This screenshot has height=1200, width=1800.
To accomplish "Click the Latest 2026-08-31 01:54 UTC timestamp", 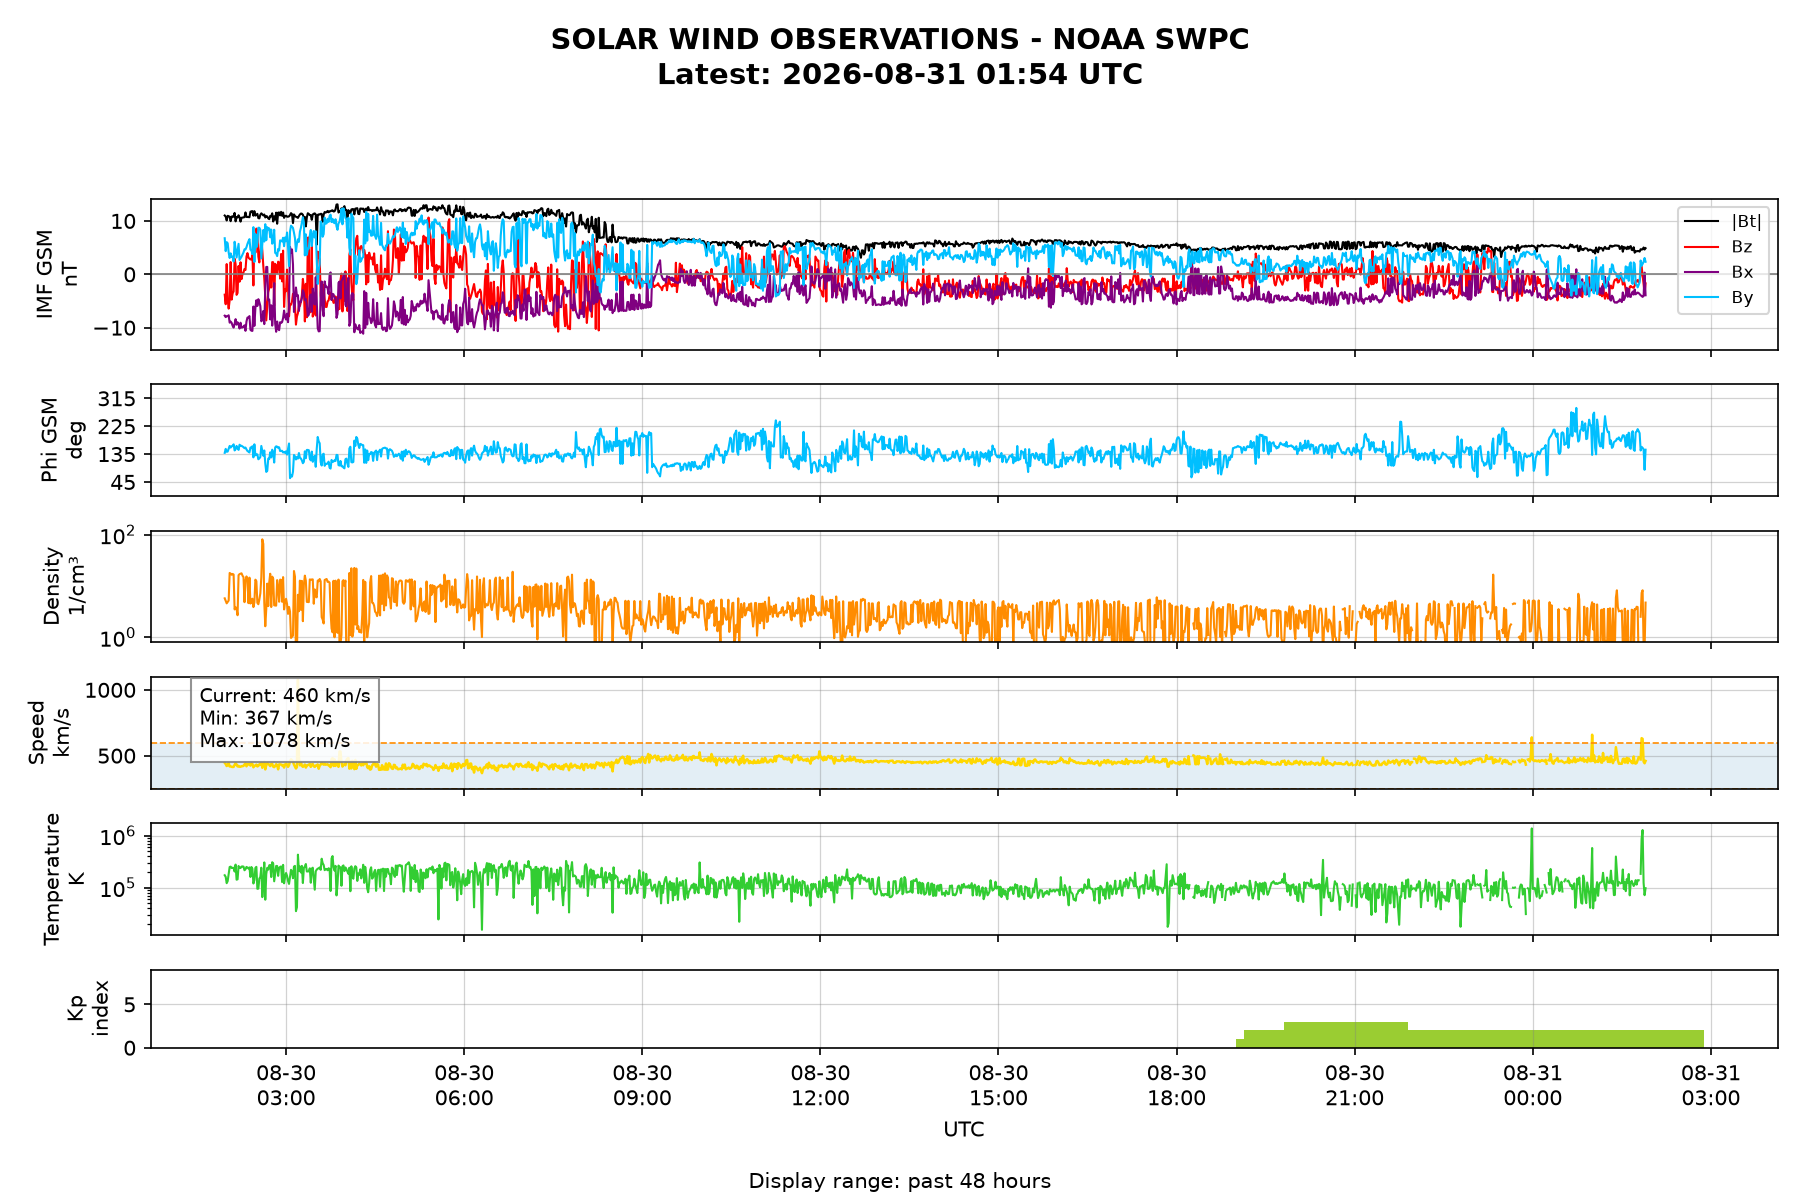I will pos(900,75).
